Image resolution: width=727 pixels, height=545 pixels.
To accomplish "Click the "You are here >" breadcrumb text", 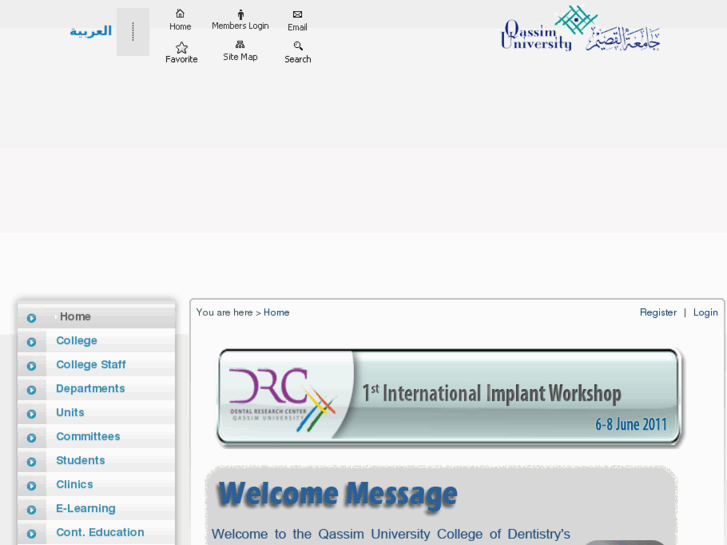I will point(228,313).
